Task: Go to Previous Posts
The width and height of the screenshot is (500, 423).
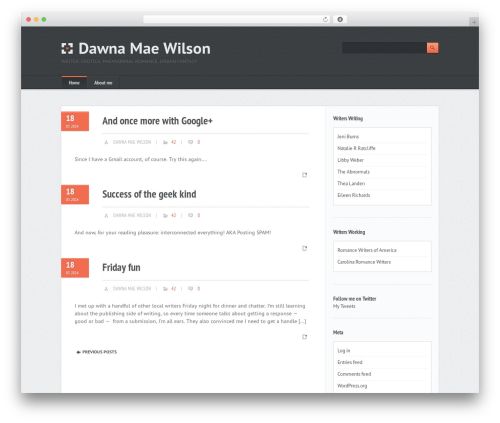Action: (x=97, y=352)
